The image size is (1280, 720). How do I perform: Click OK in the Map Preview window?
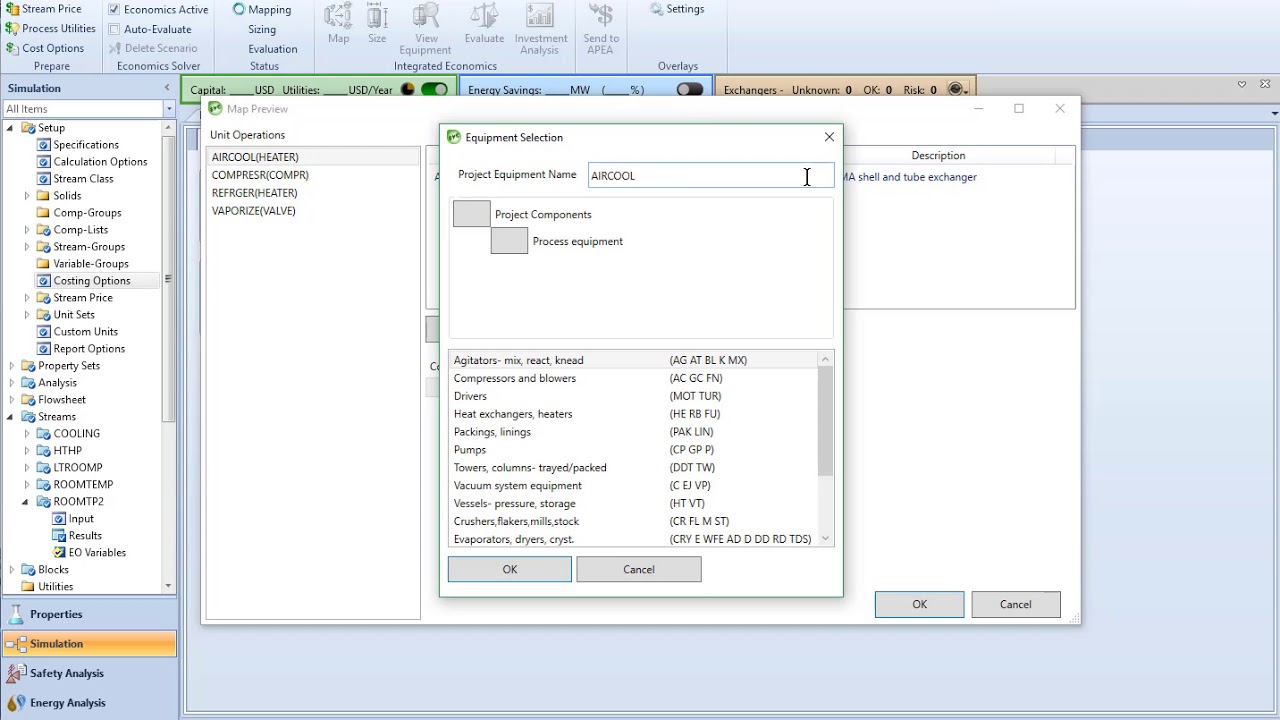tap(920, 604)
